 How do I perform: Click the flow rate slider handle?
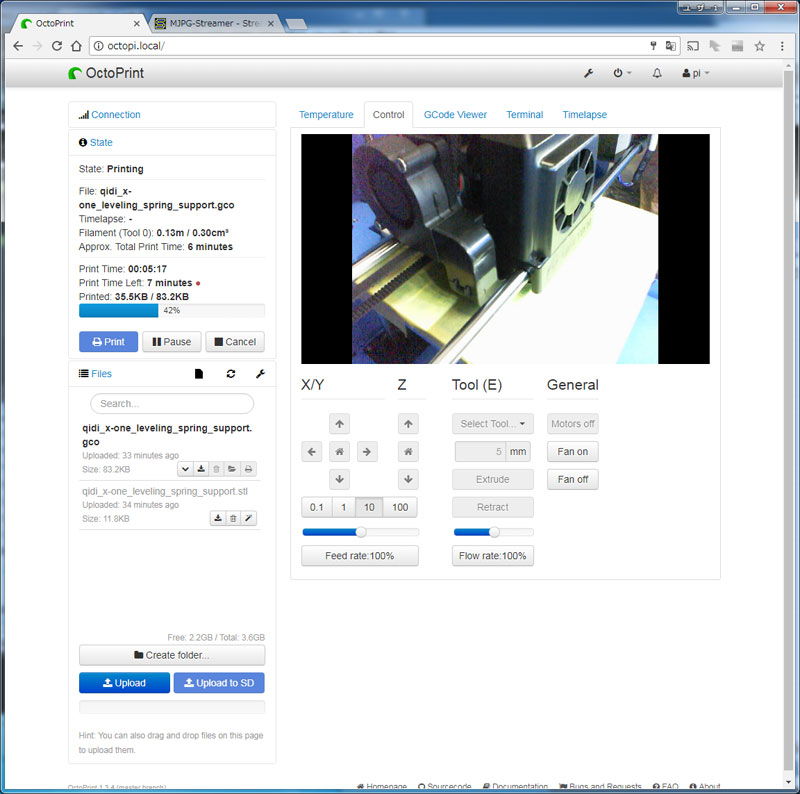click(x=494, y=532)
